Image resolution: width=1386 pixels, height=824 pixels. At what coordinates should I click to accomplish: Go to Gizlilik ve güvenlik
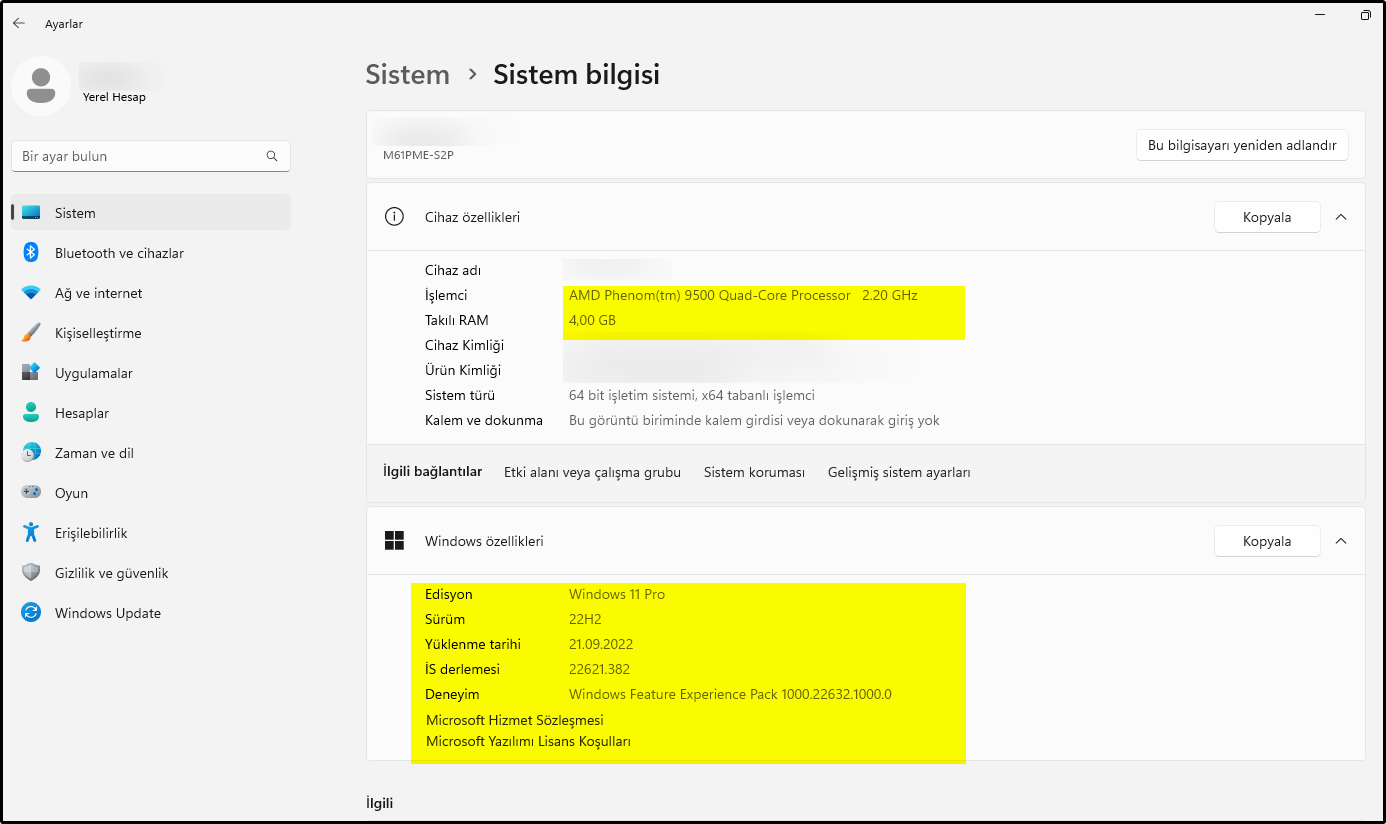[x=151, y=573]
